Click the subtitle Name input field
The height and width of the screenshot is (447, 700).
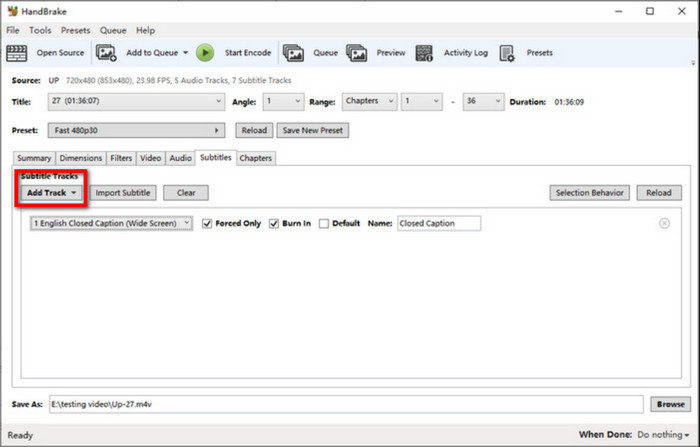[x=439, y=223]
